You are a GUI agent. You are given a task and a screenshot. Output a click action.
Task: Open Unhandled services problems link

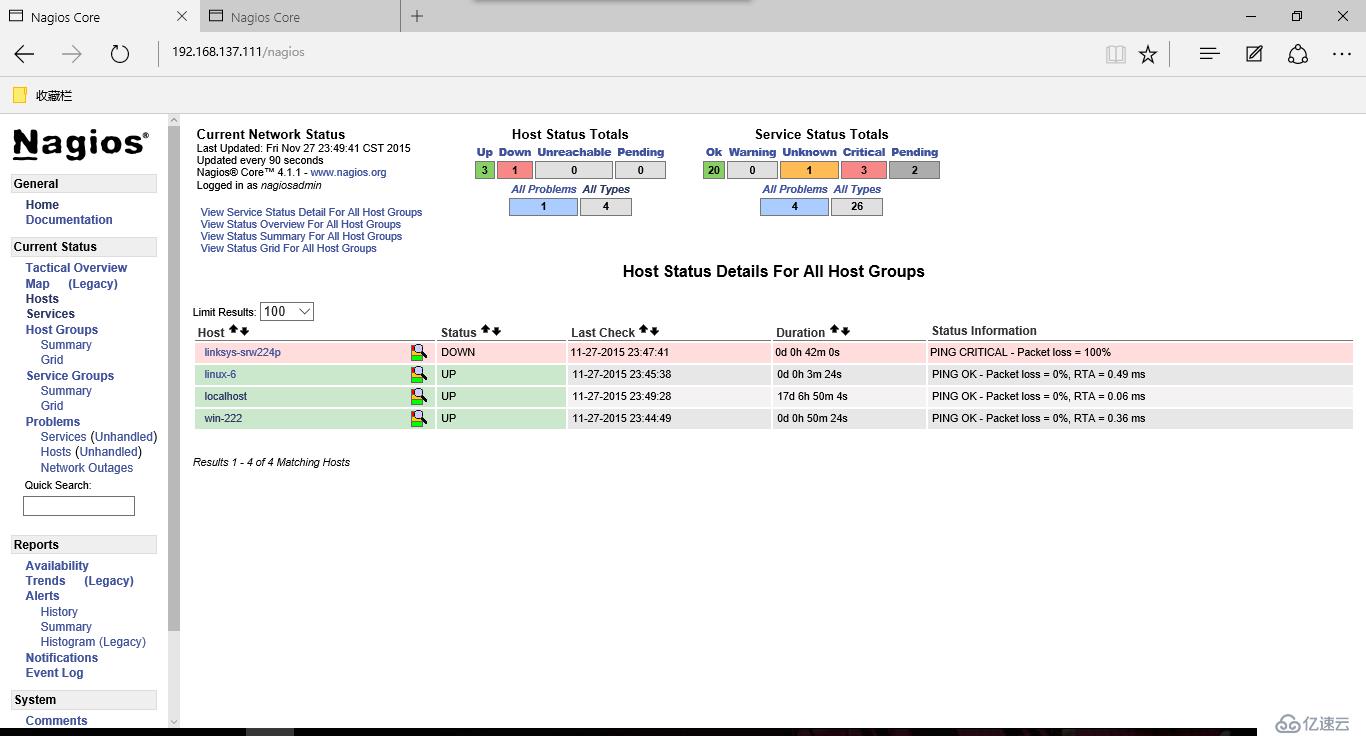[124, 437]
